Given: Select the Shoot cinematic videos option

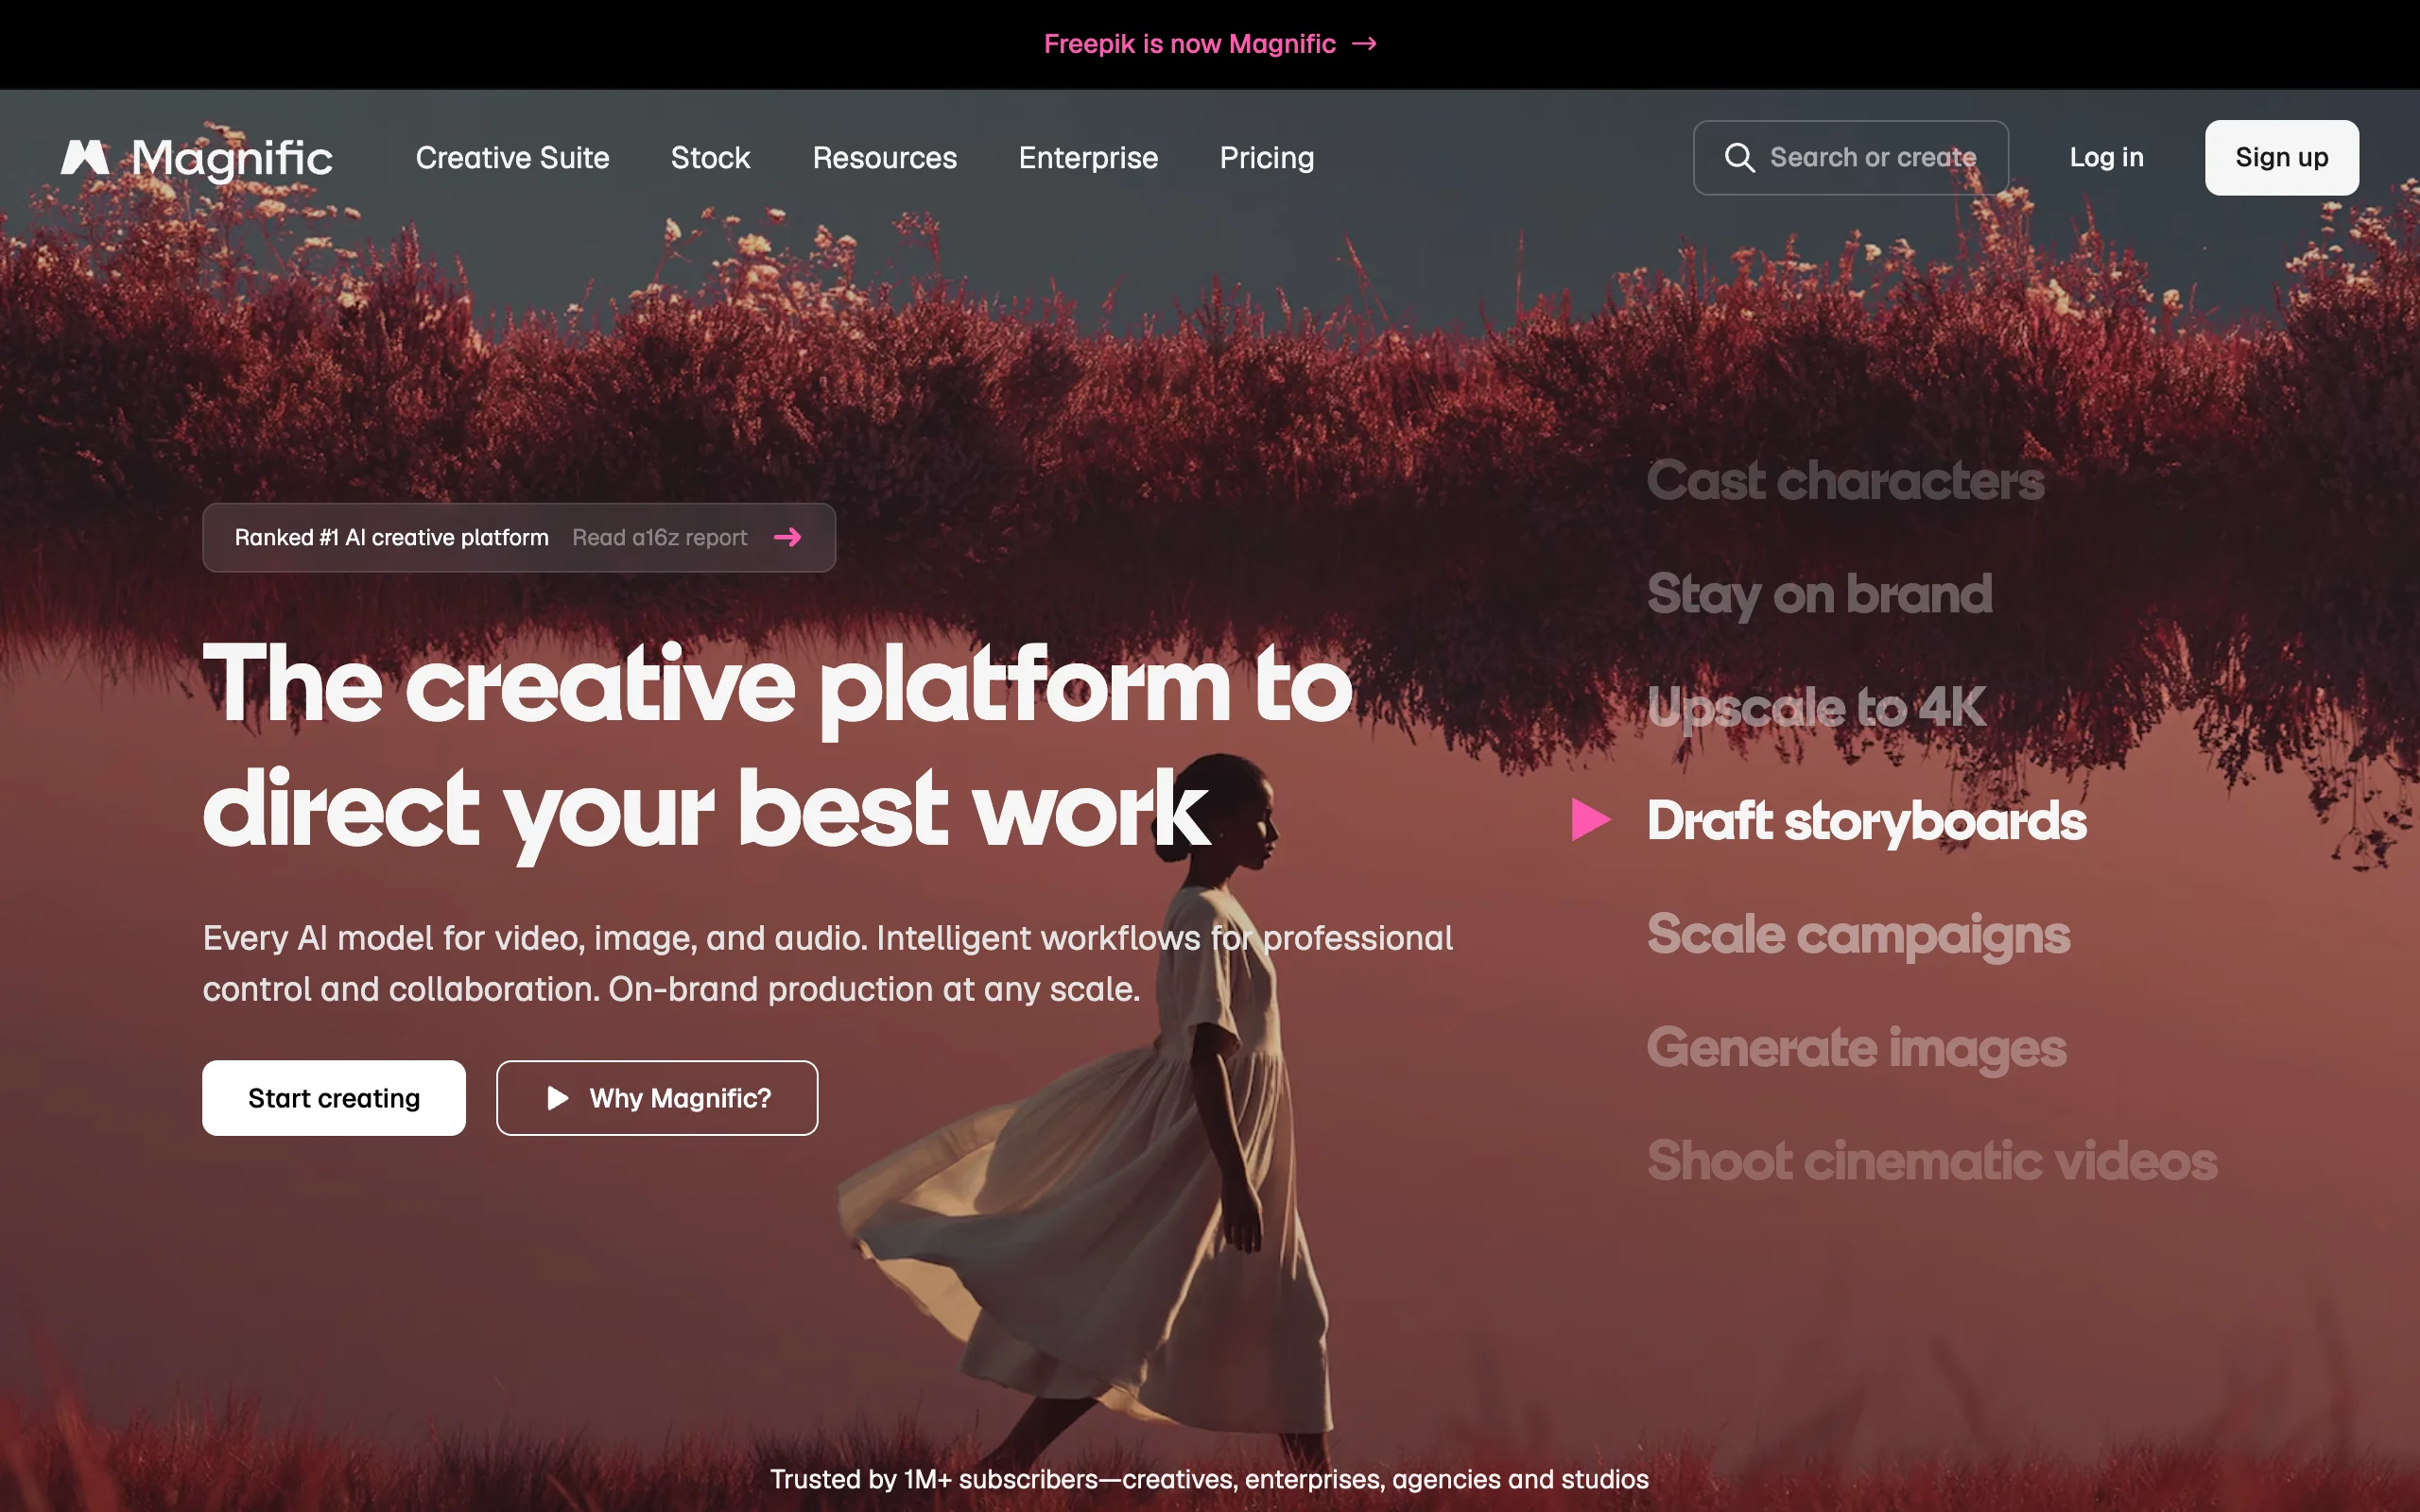Looking at the screenshot, I should coord(1932,1161).
